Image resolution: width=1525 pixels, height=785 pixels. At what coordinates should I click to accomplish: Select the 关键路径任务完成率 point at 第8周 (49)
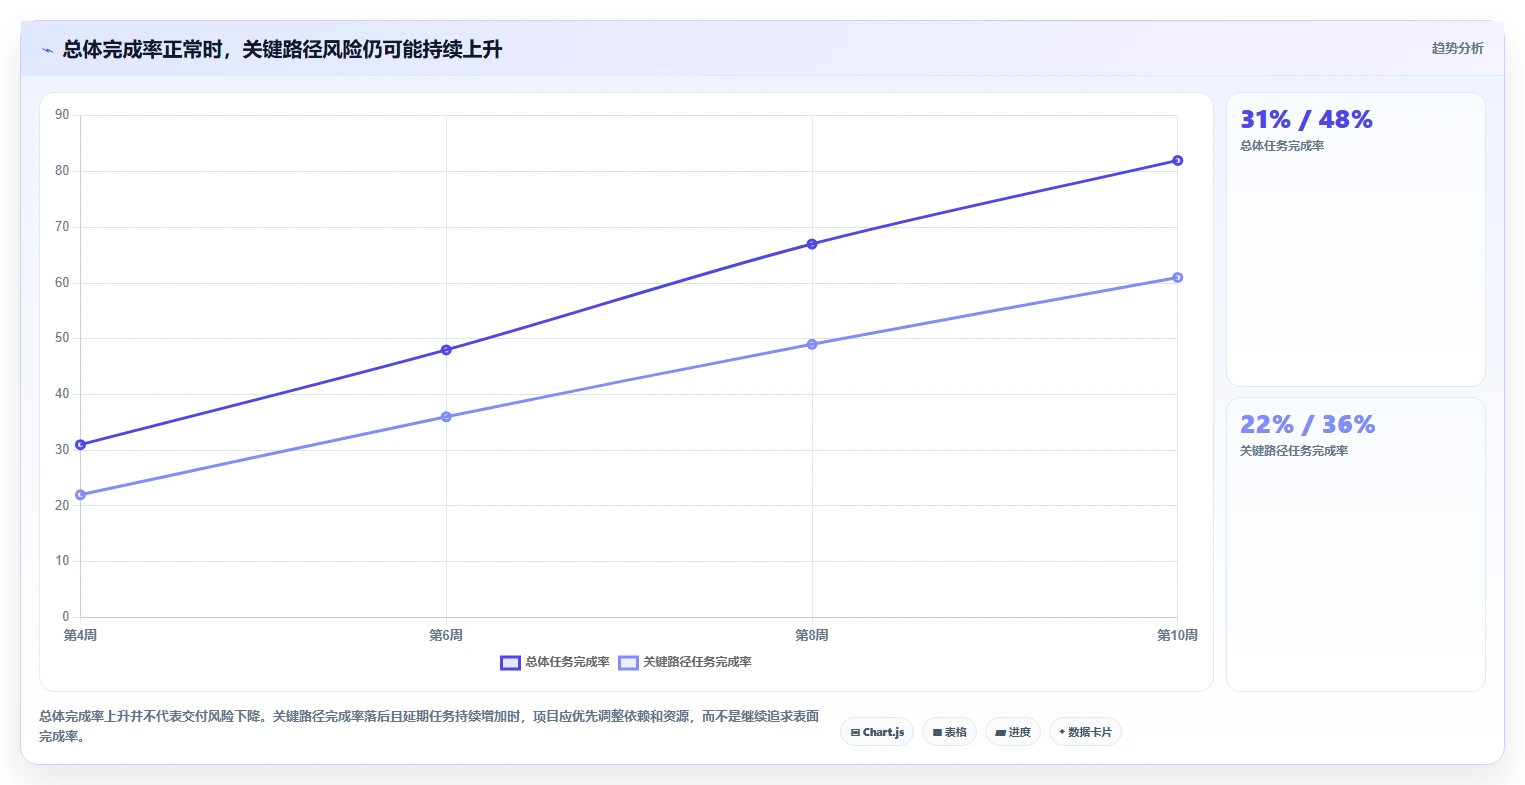[x=812, y=344]
